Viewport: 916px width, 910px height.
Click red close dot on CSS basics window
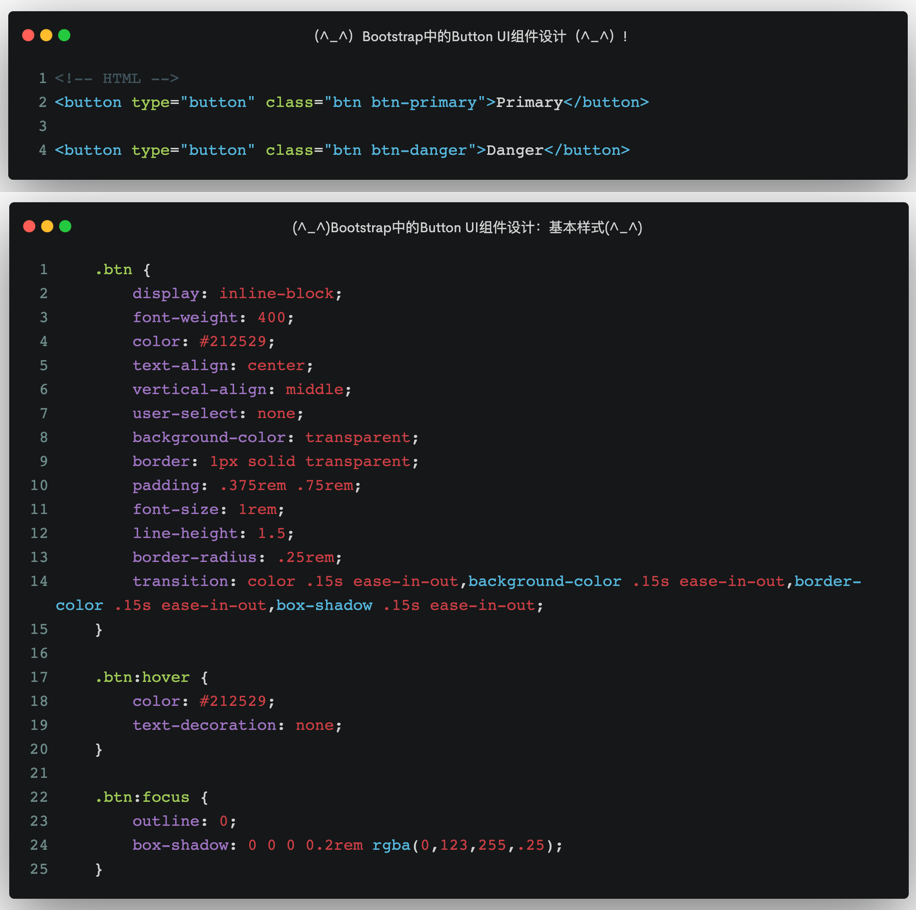(29, 227)
